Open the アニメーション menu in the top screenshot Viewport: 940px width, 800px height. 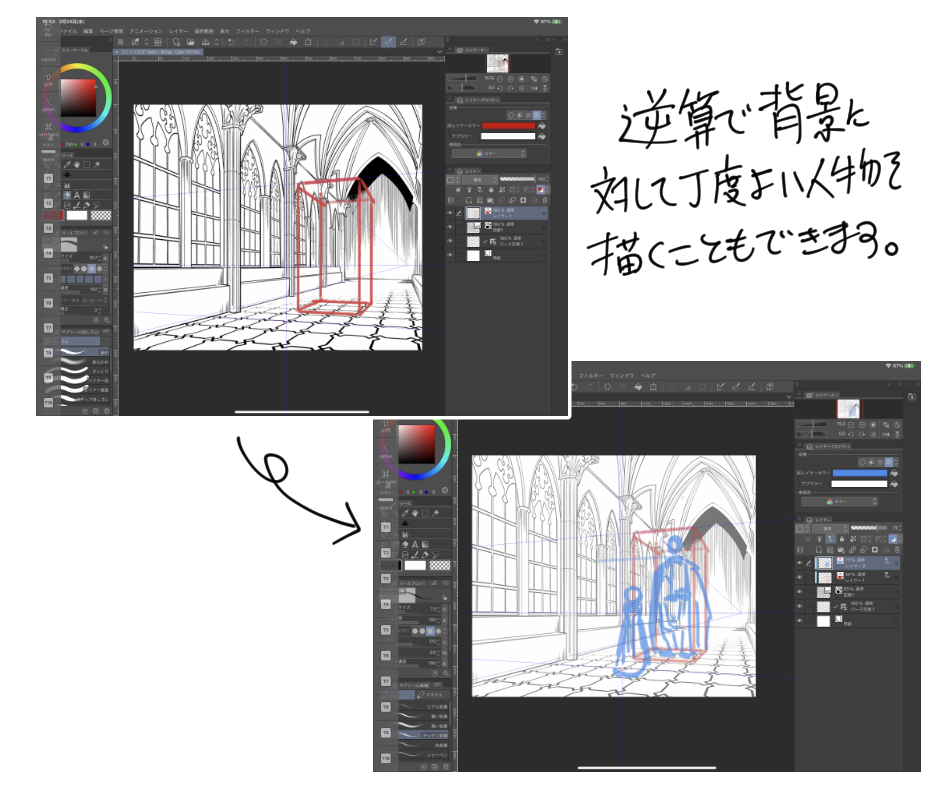(146, 31)
